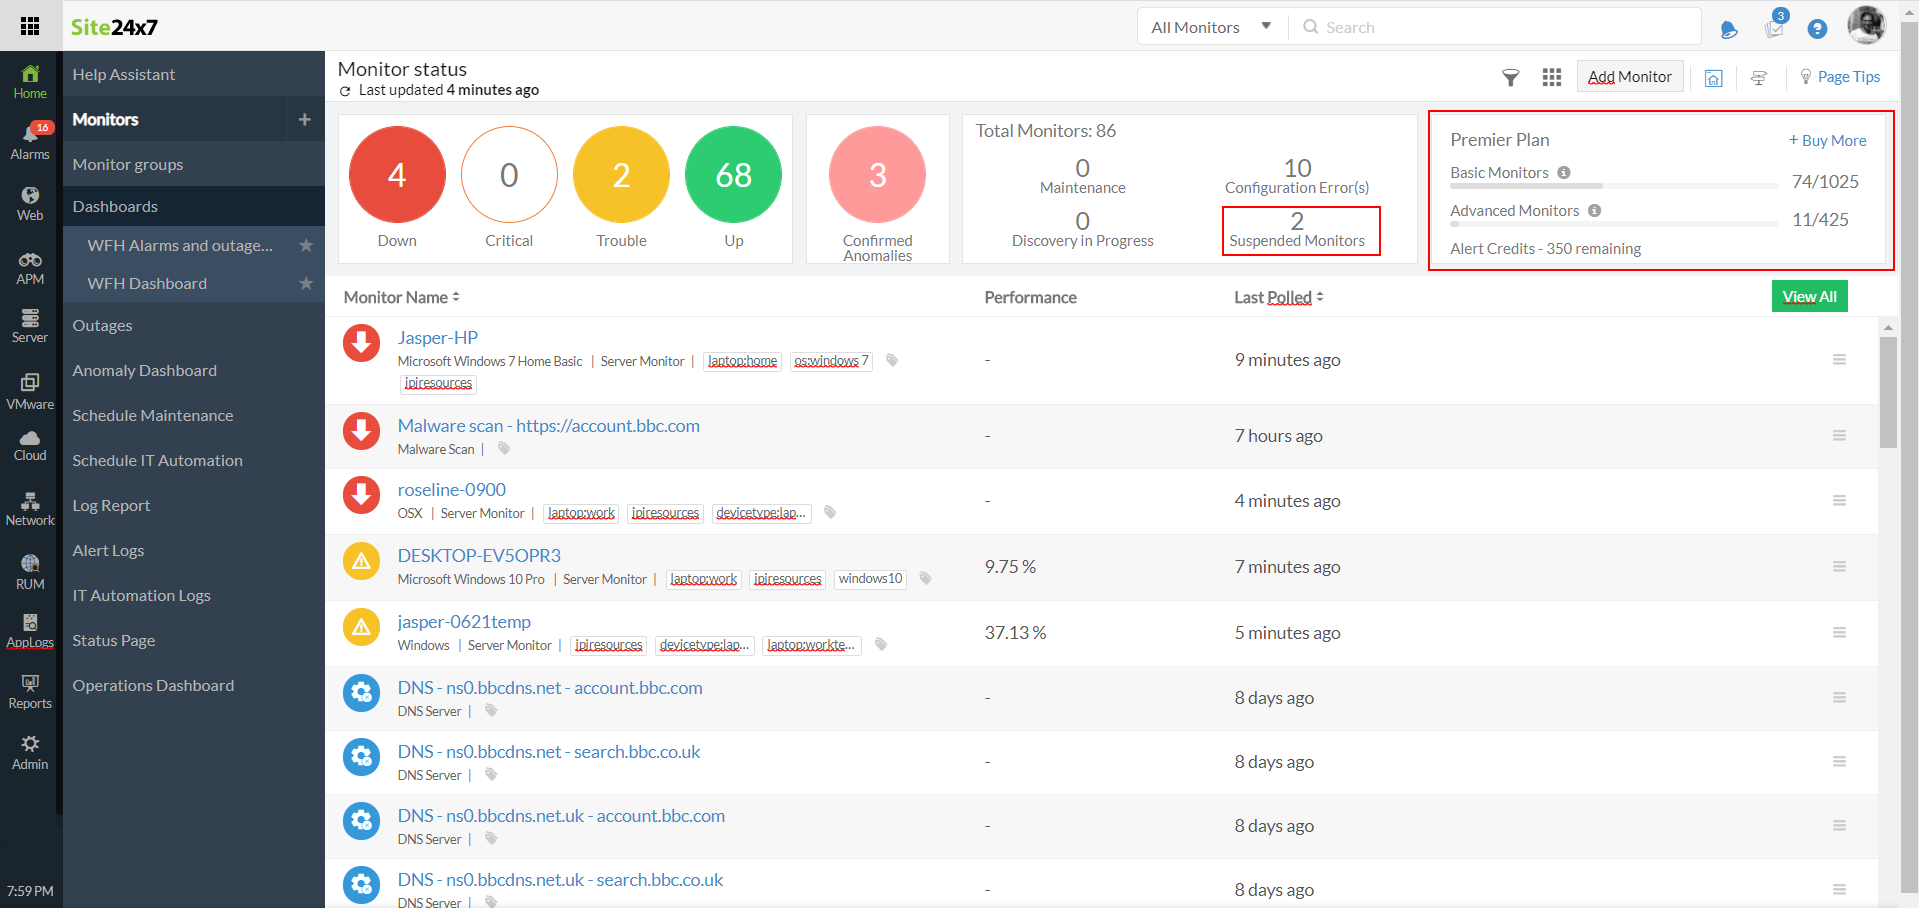
Task: Sort by Last Polled column
Action: pyautogui.click(x=1278, y=297)
